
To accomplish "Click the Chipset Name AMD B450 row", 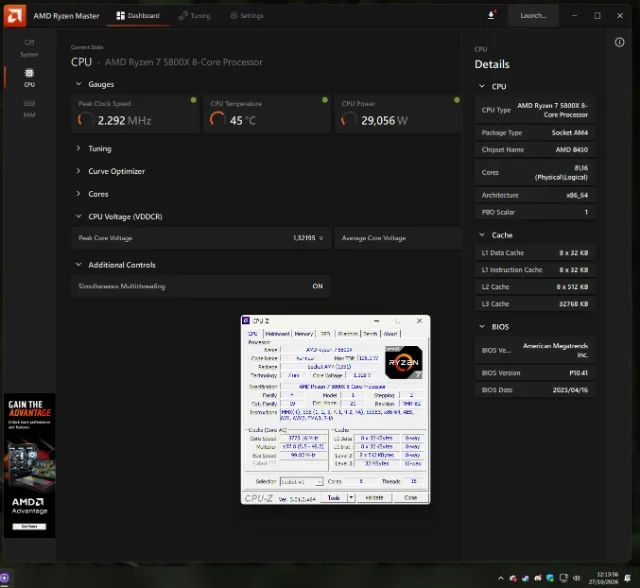I will coord(535,149).
